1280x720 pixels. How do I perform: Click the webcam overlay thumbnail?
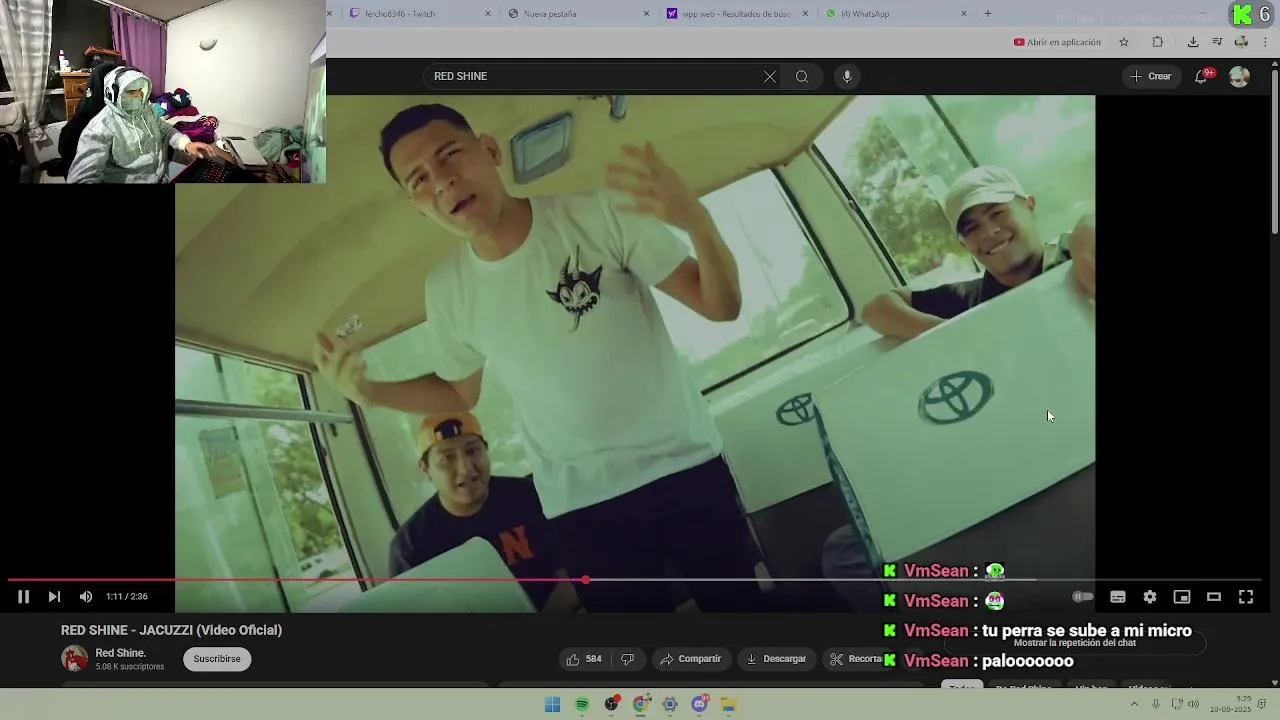point(163,92)
